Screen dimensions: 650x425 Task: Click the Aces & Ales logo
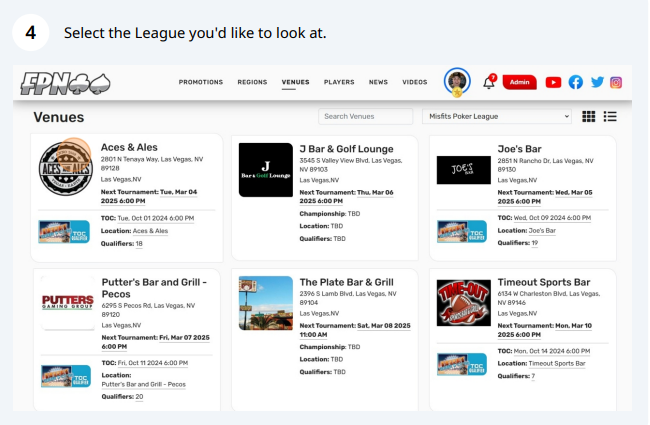pos(65,168)
